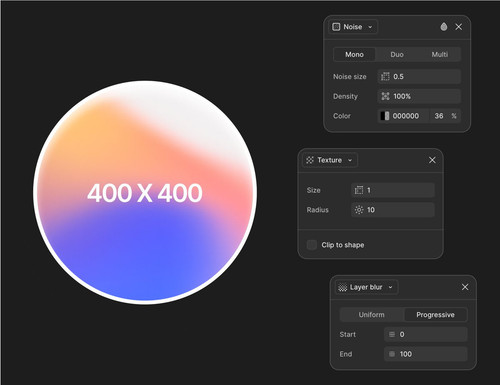500x385 pixels.
Task: Click the Color label in Noise panel
Action: [x=342, y=116]
